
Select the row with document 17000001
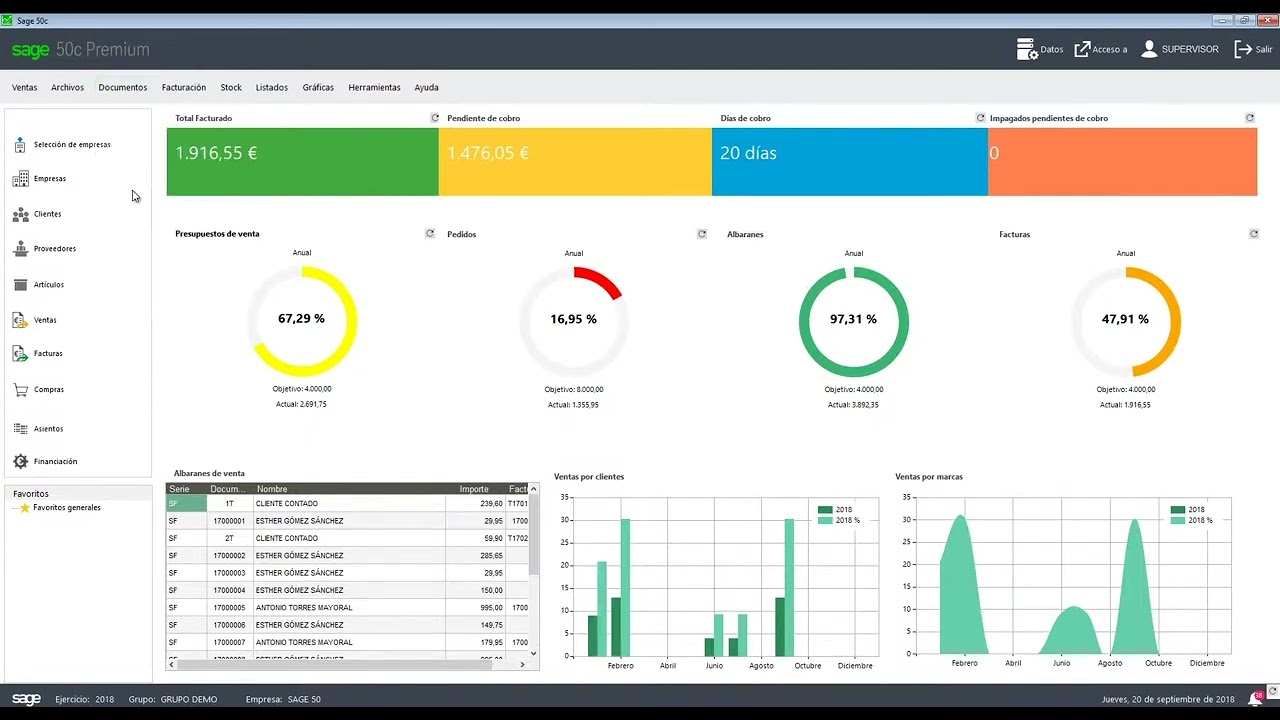(x=347, y=521)
